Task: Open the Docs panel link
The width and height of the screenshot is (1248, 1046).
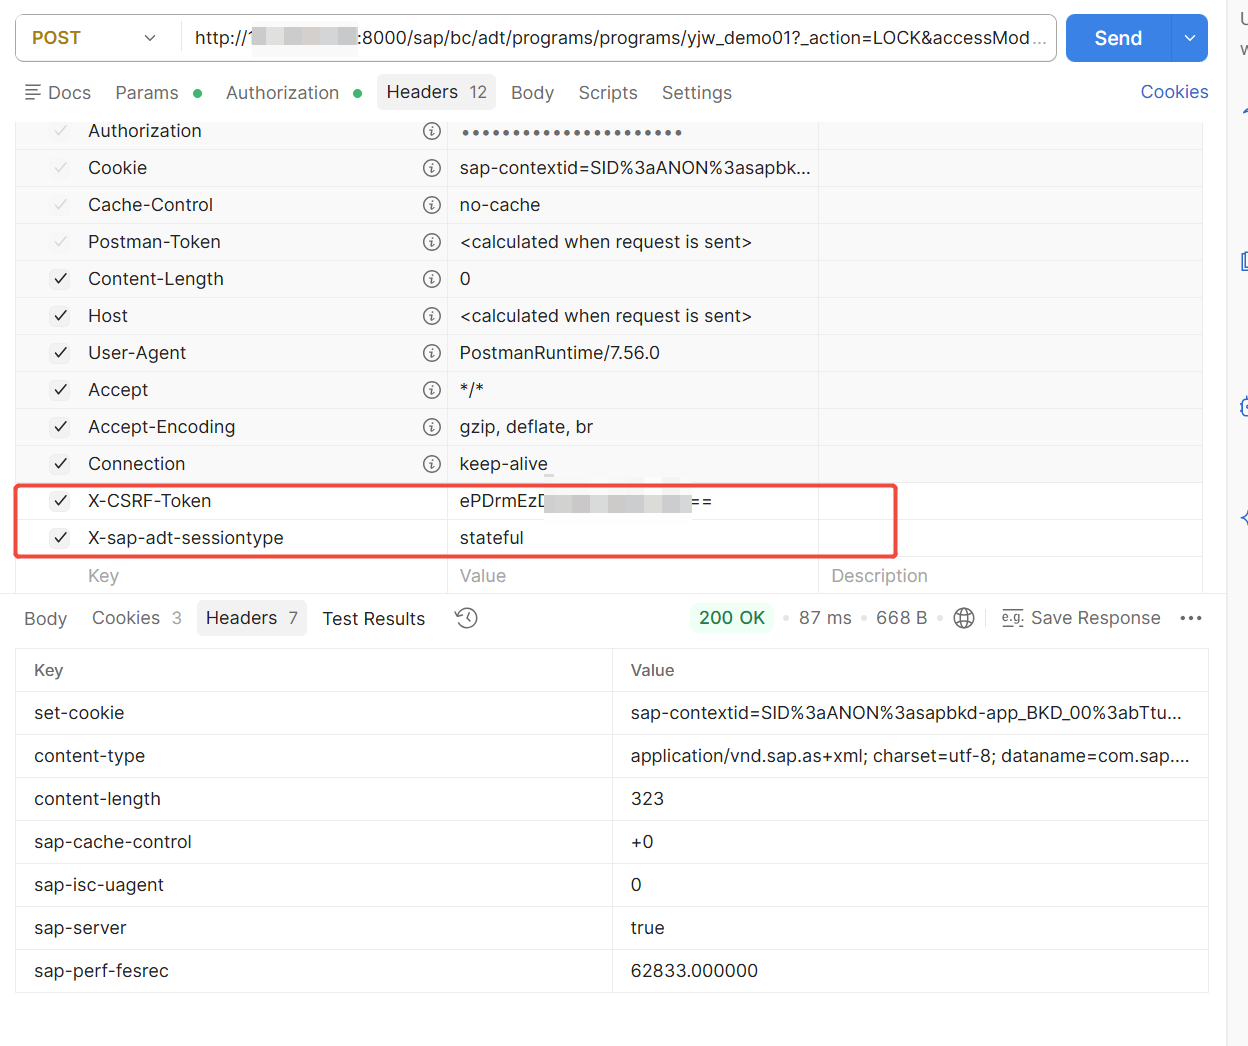Action: click(x=58, y=93)
